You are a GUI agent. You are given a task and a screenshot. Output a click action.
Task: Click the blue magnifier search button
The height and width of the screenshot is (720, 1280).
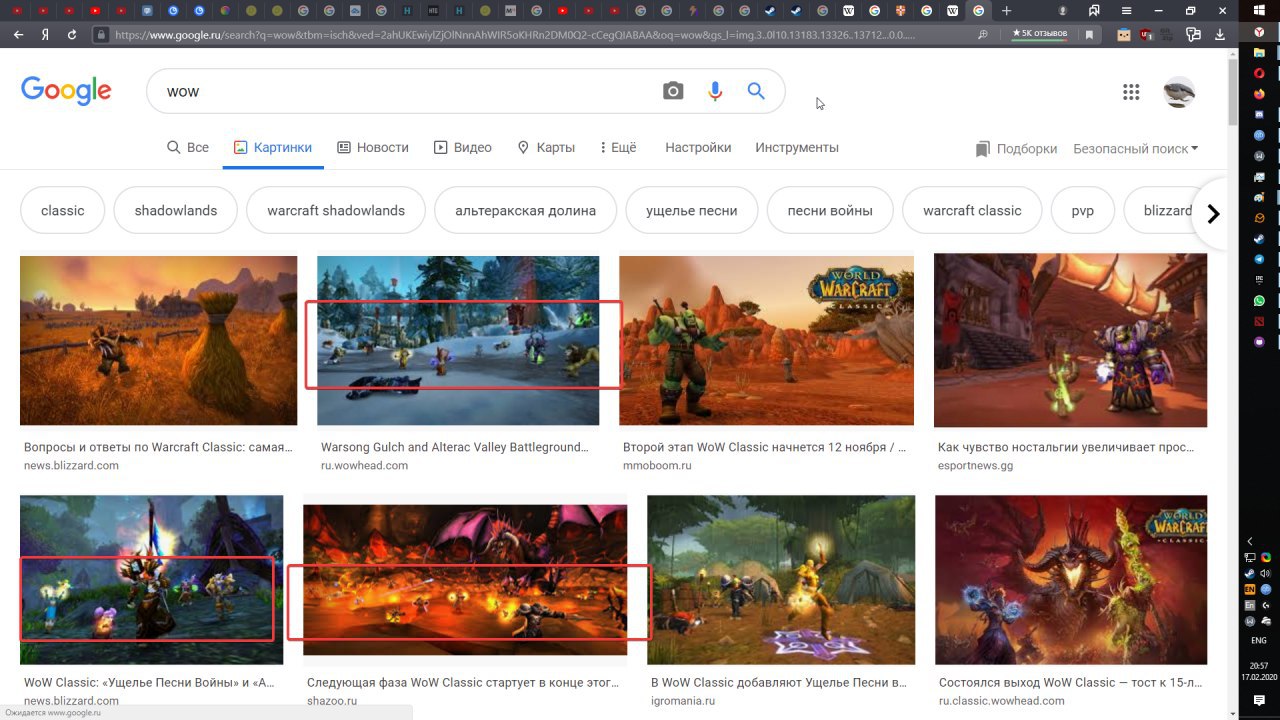coord(756,91)
